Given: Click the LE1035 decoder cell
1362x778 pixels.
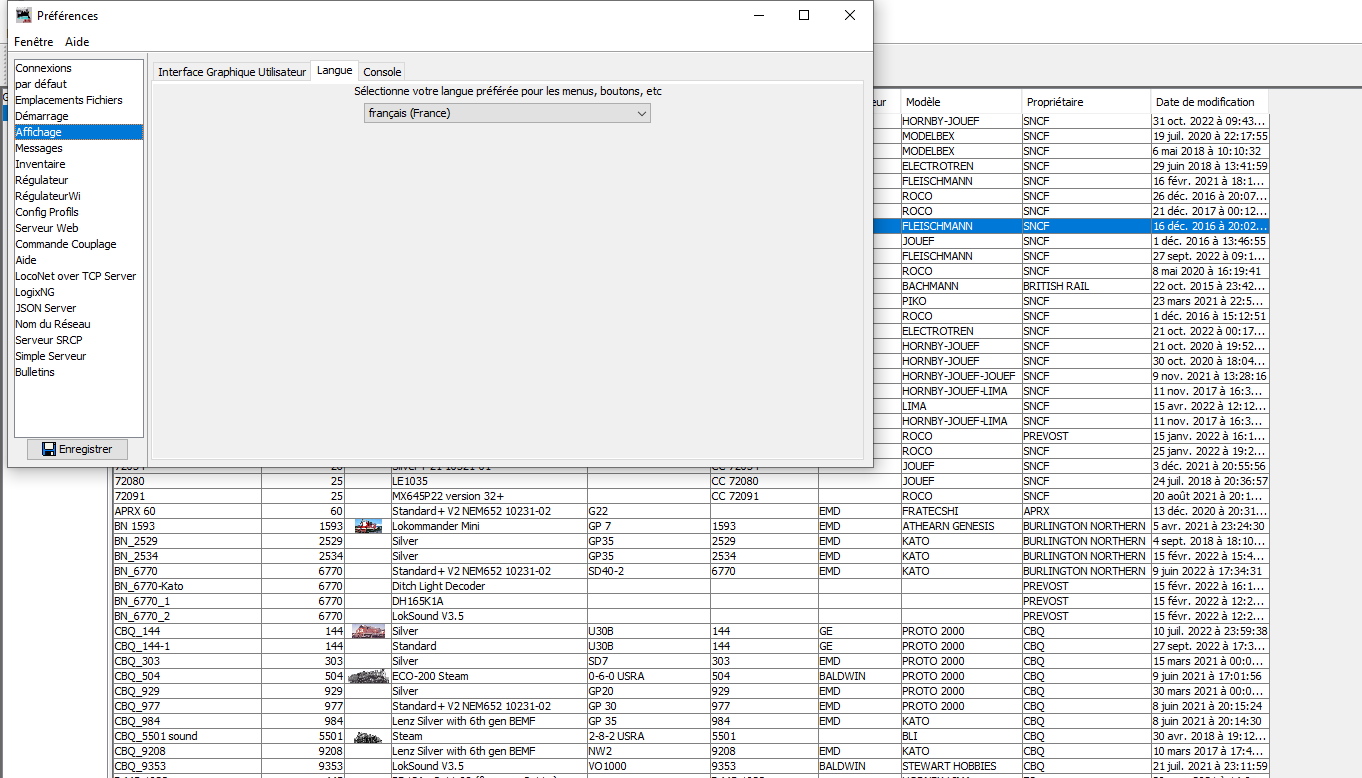Looking at the screenshot, I should [x=488, y=481].
